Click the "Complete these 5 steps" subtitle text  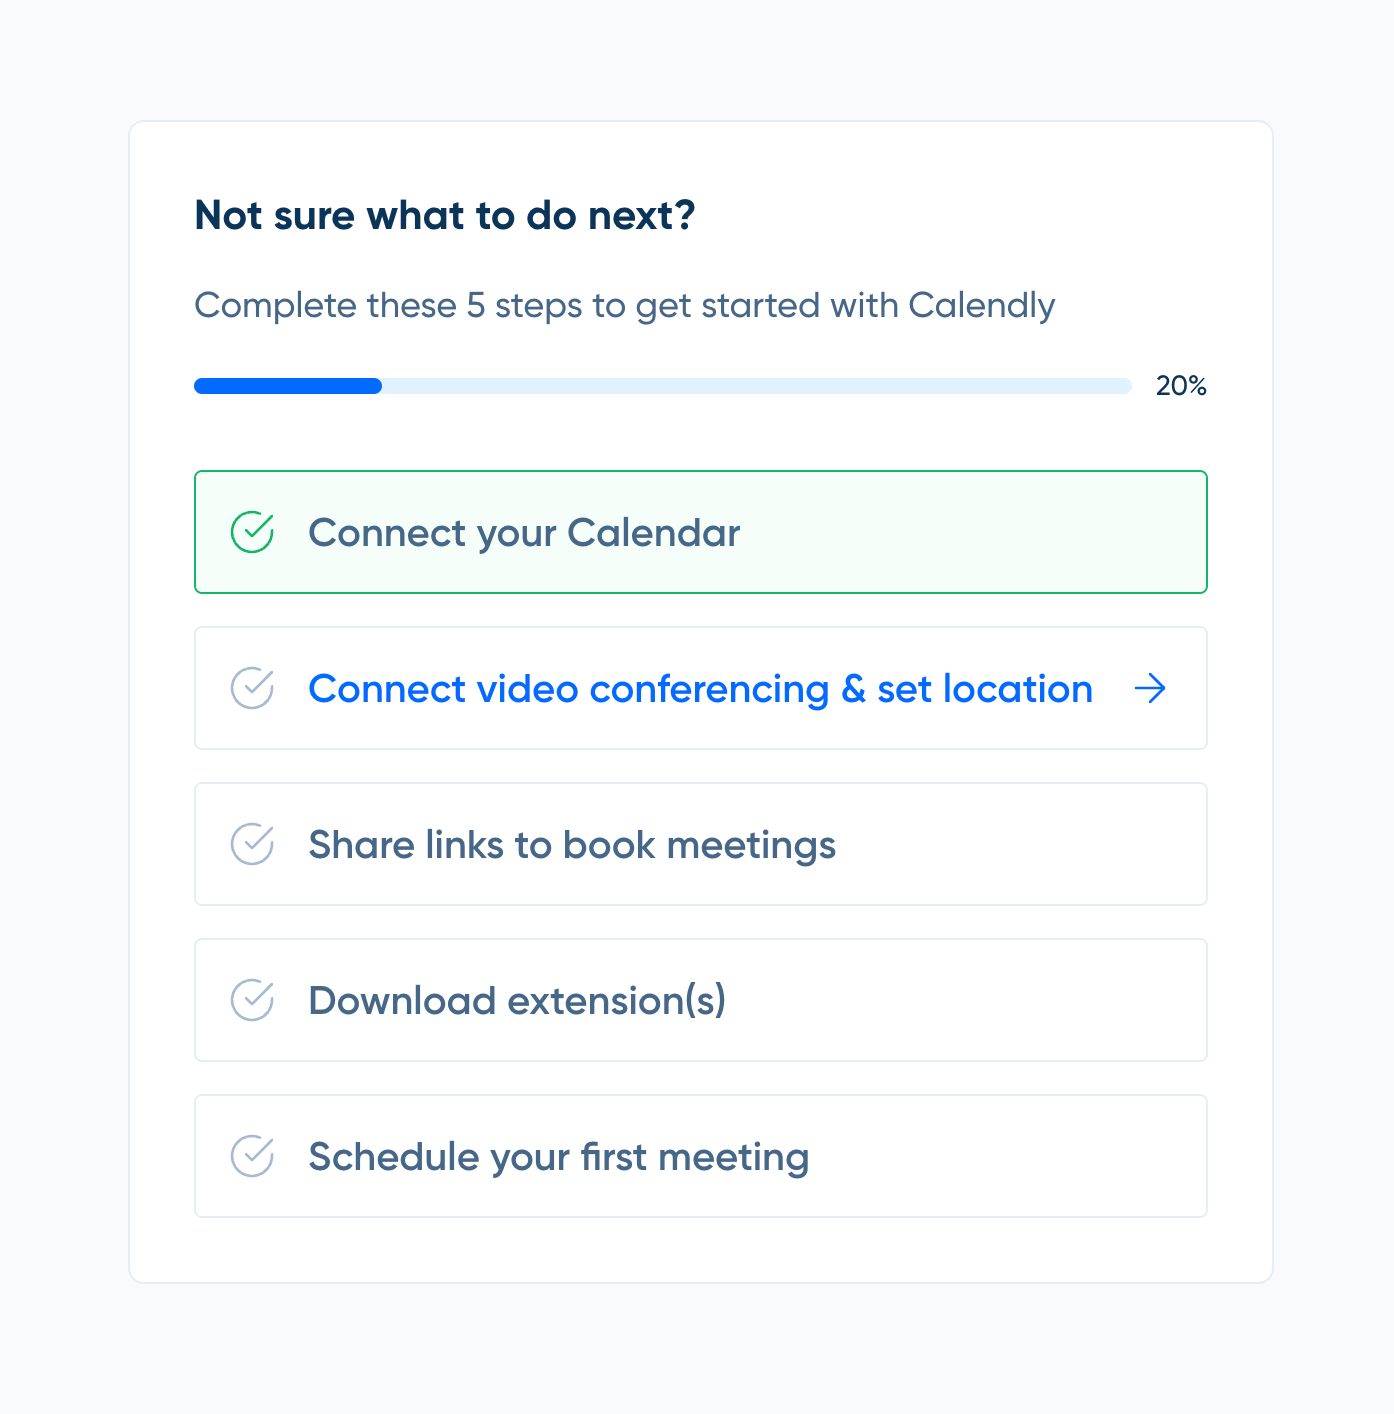coord(624,305)
